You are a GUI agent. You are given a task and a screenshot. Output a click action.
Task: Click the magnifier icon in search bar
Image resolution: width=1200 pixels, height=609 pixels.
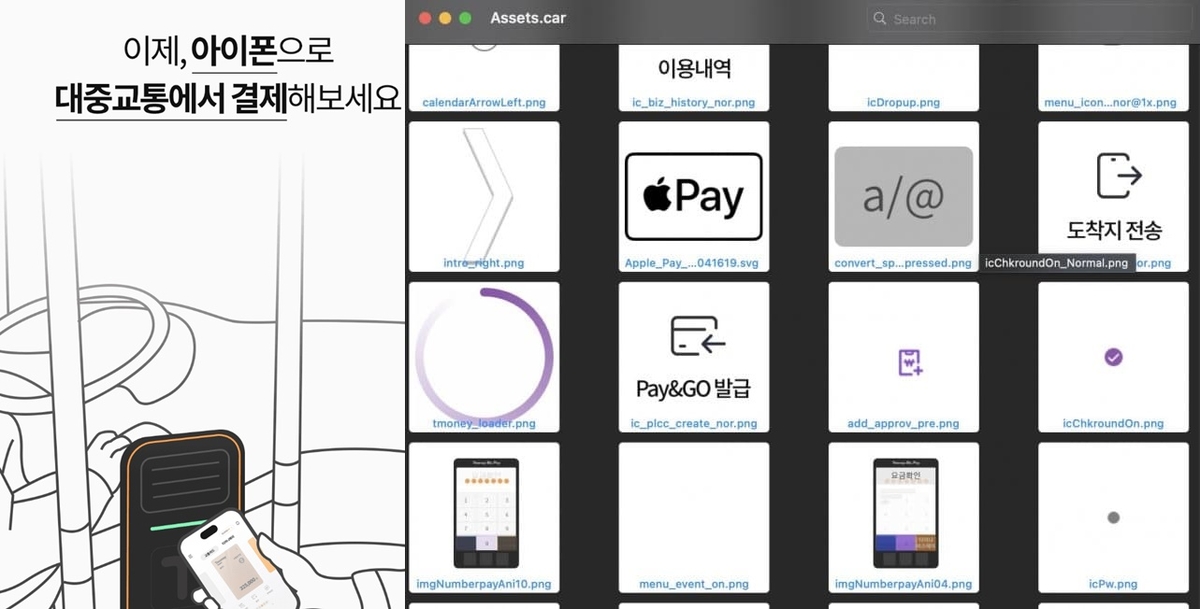pyautogui.click(x=879, y=19)
